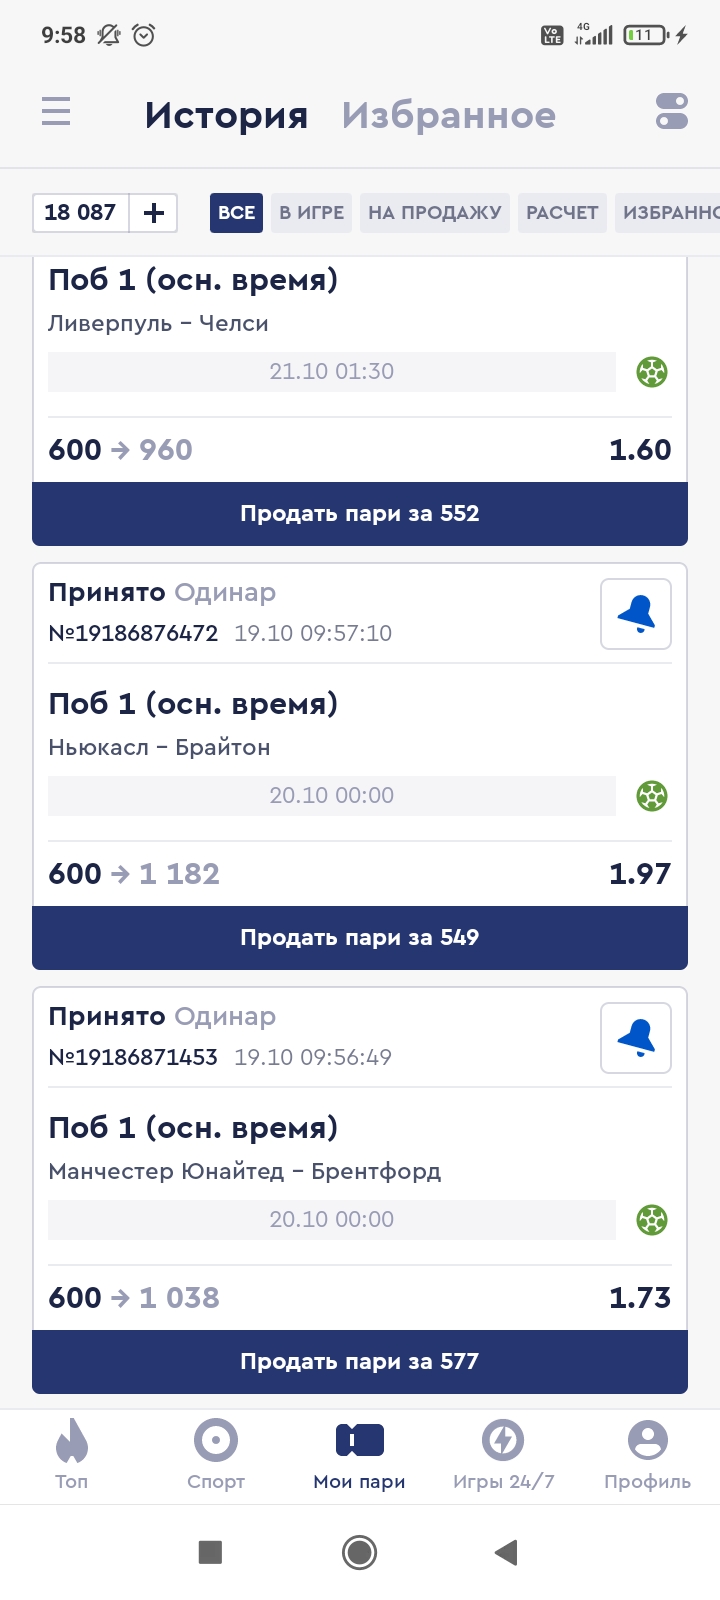Screen dimensions: 720x1600
Task: Filter bets by РАСЧЕТ
Action: coord(562,213)
